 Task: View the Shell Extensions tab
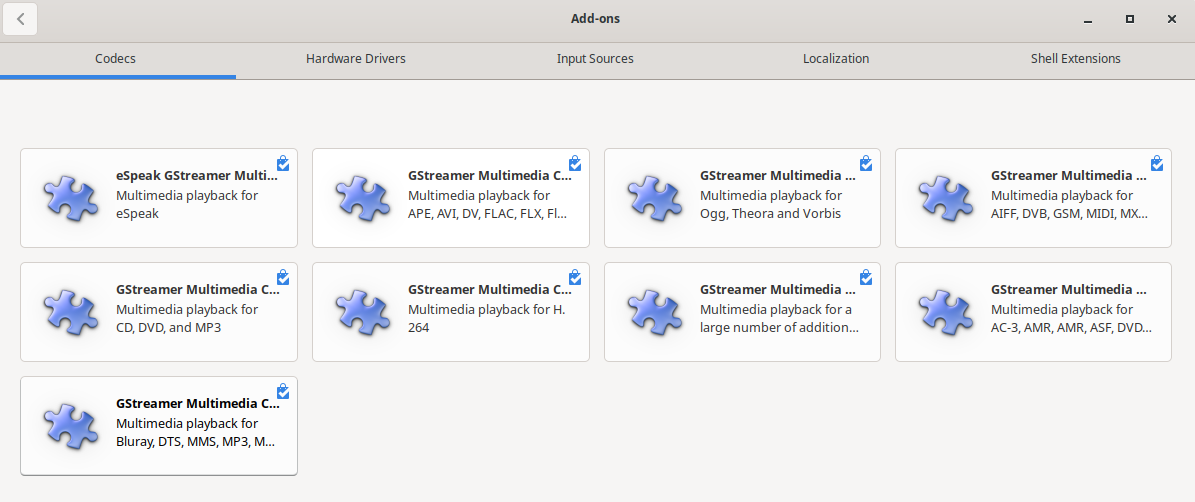point(1075,59)
